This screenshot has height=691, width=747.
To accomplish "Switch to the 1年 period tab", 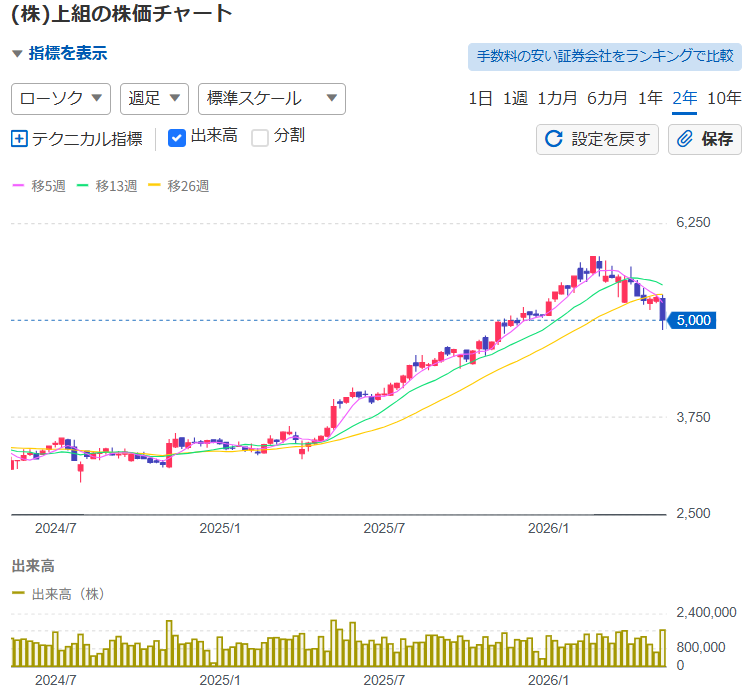I will 650,98.
